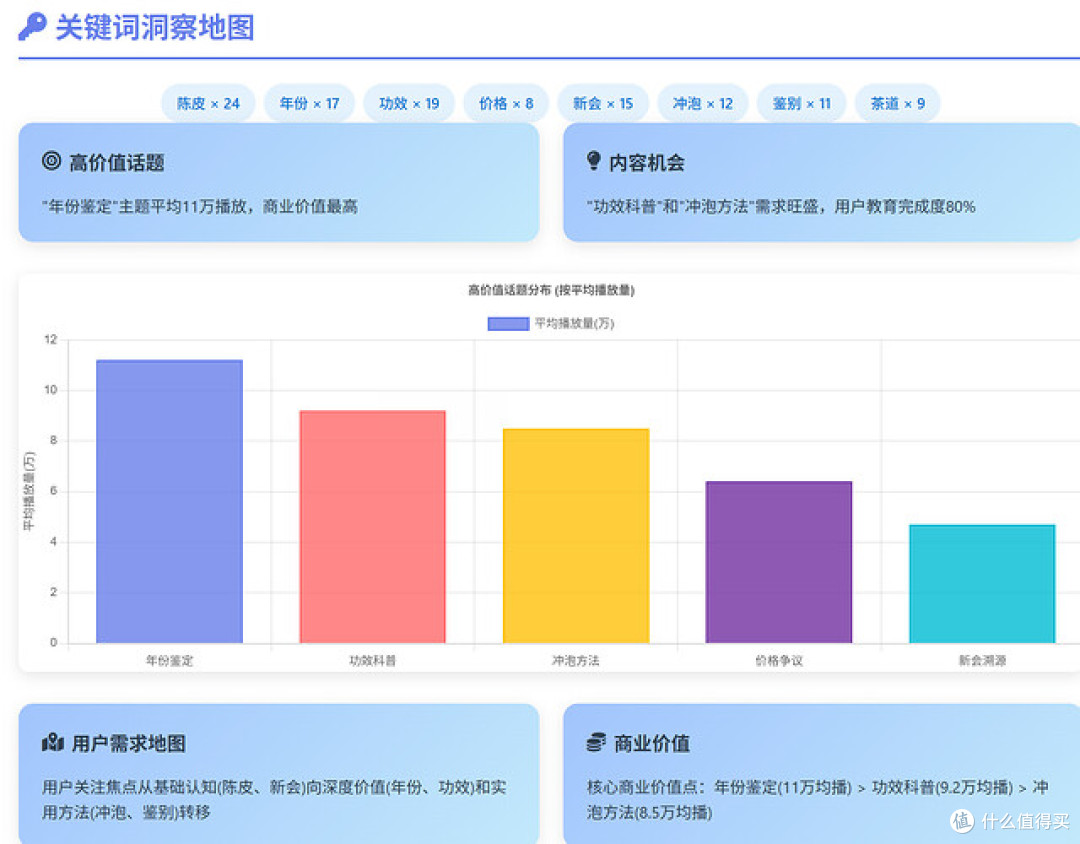Click the key icon beside 关键词洞察地图
This screenshot has height=844, width=1080.
[x=32, y=27]
